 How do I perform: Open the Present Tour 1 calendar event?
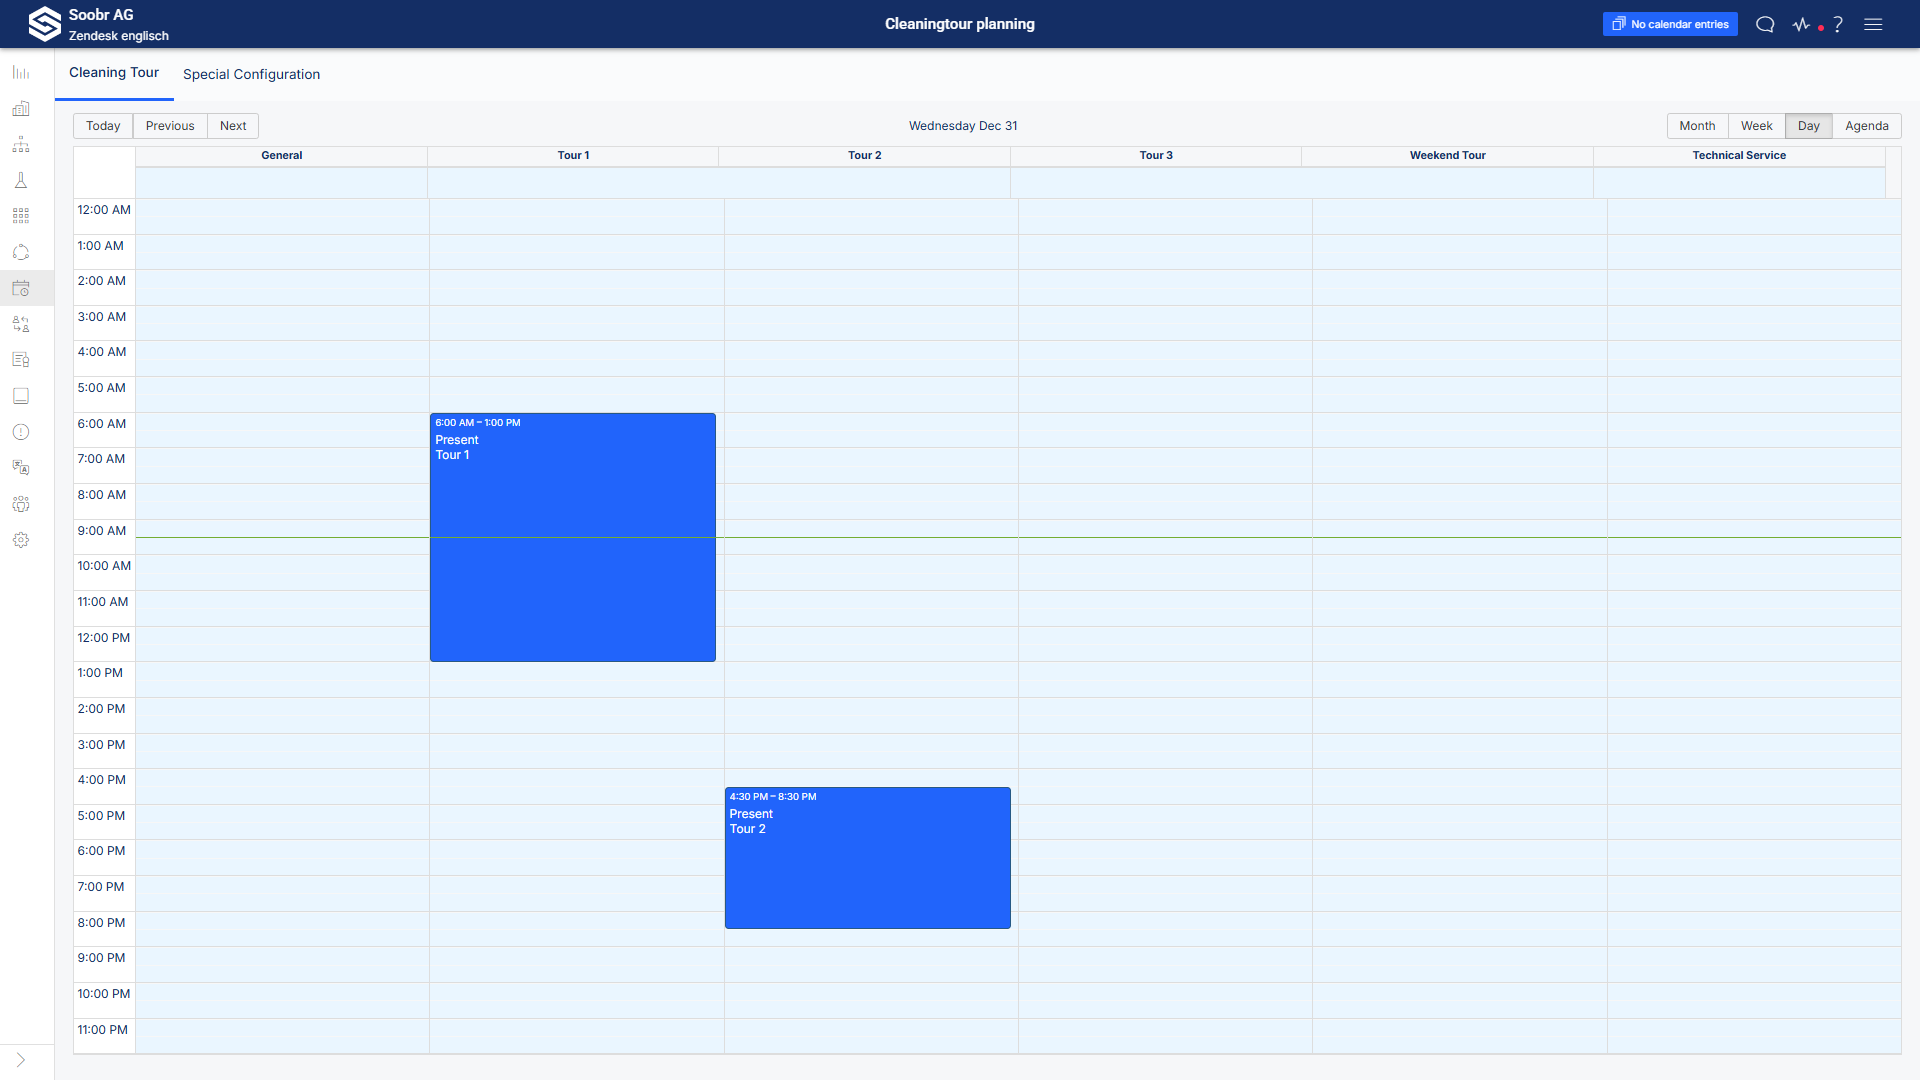(x=572, y=537)
